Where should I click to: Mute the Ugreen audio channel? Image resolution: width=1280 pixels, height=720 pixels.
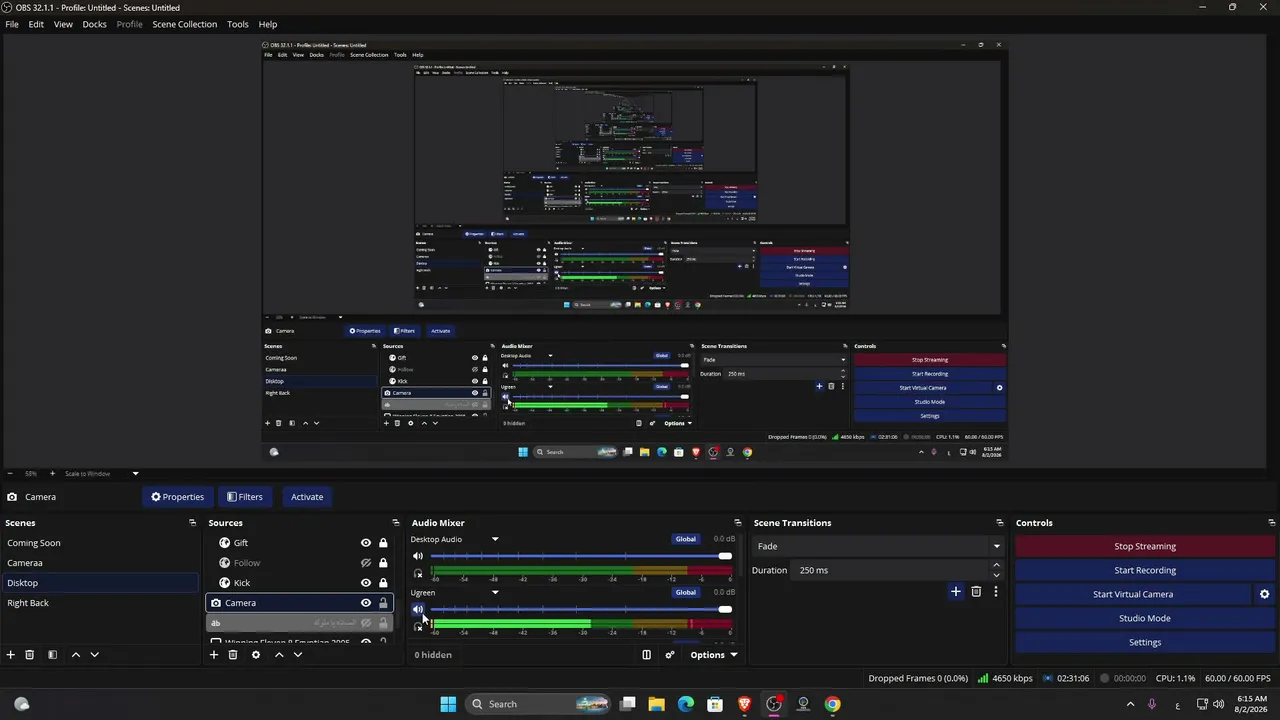418,609
